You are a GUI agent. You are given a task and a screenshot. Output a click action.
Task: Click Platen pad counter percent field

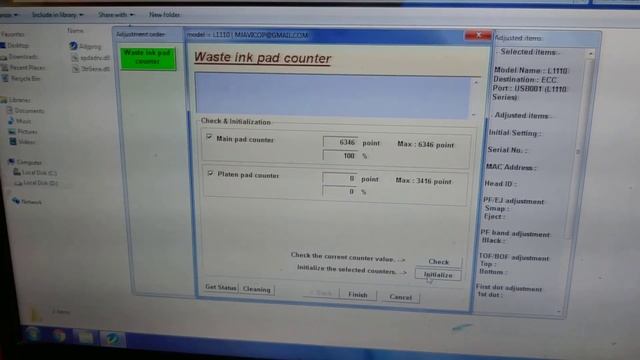[x=339, y=191]
